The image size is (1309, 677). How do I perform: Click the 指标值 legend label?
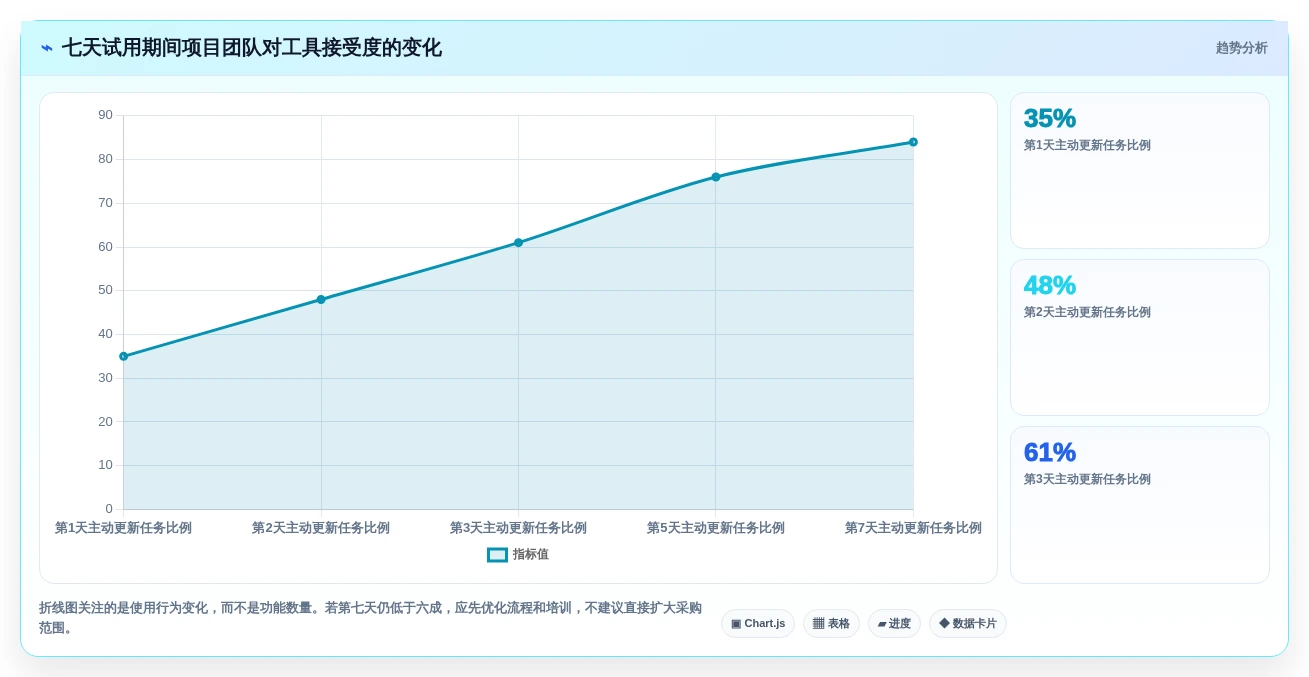[531, 555]
